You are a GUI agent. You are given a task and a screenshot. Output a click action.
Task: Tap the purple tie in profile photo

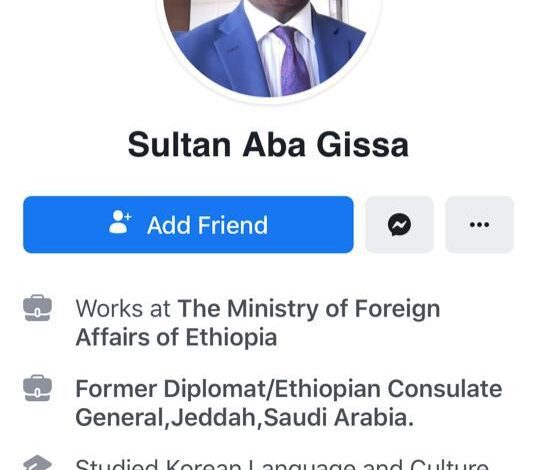[x=292, y=60]
